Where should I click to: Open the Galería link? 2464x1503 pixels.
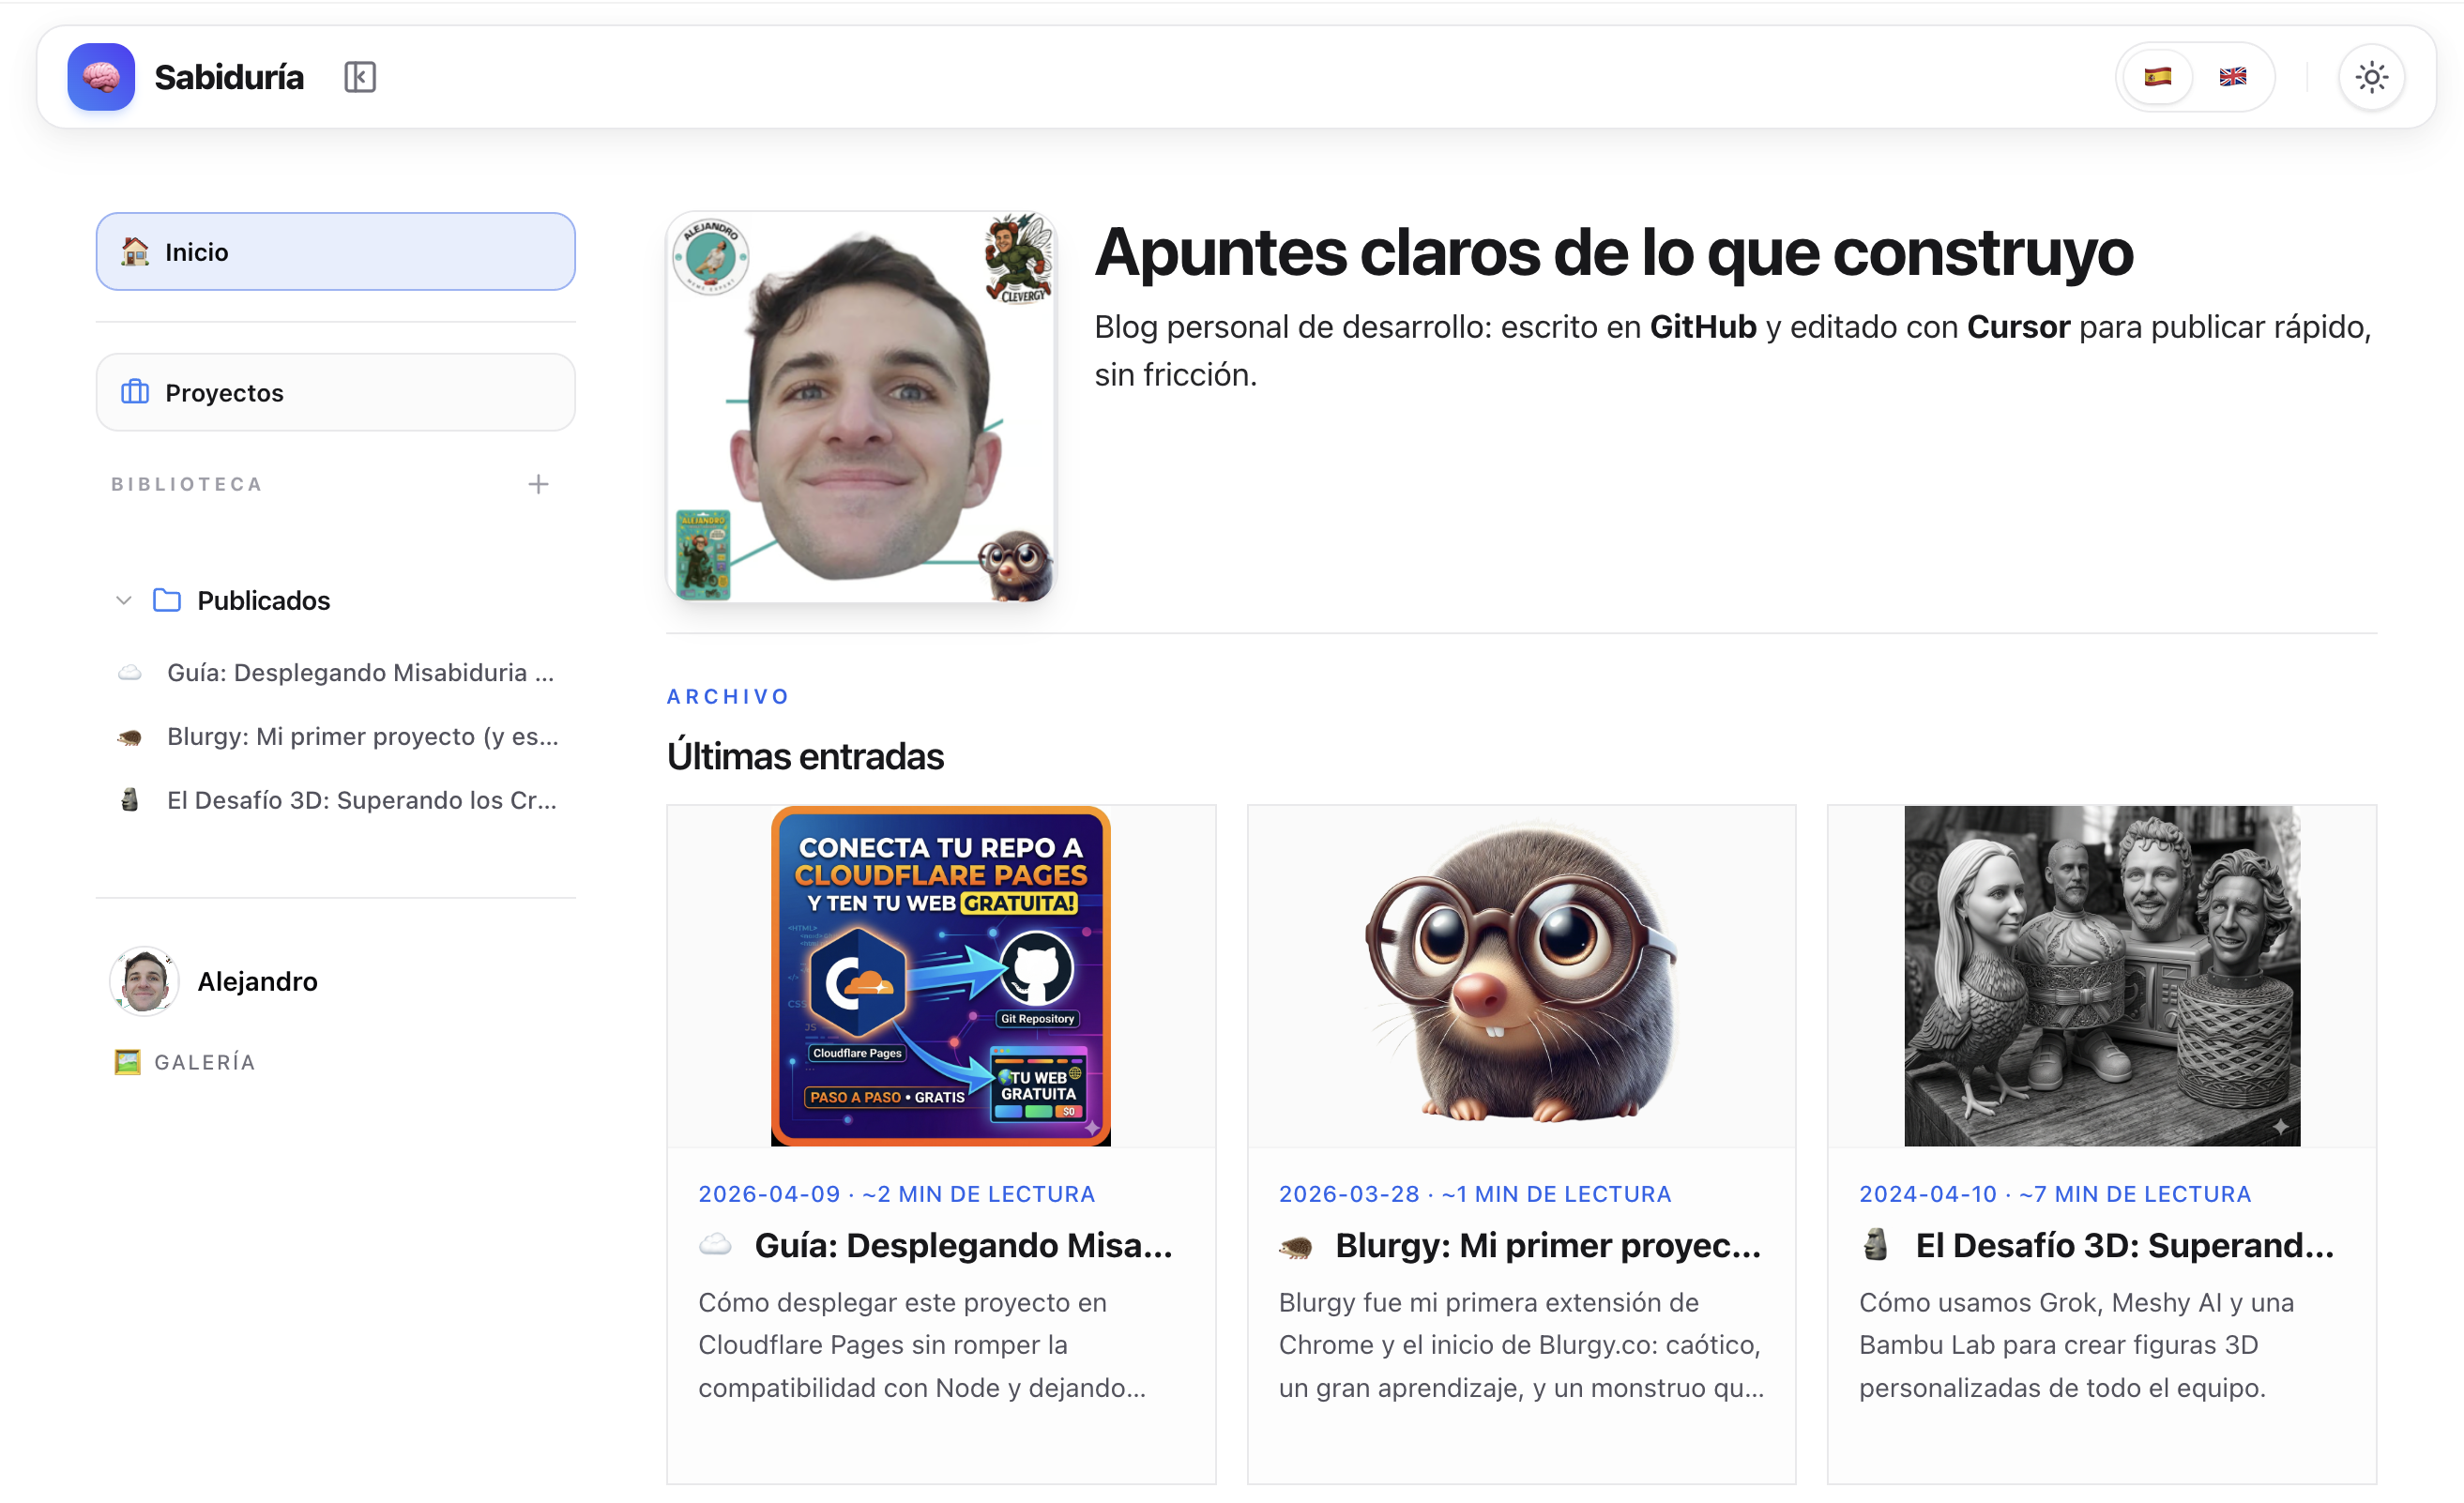coord(204,1062)
